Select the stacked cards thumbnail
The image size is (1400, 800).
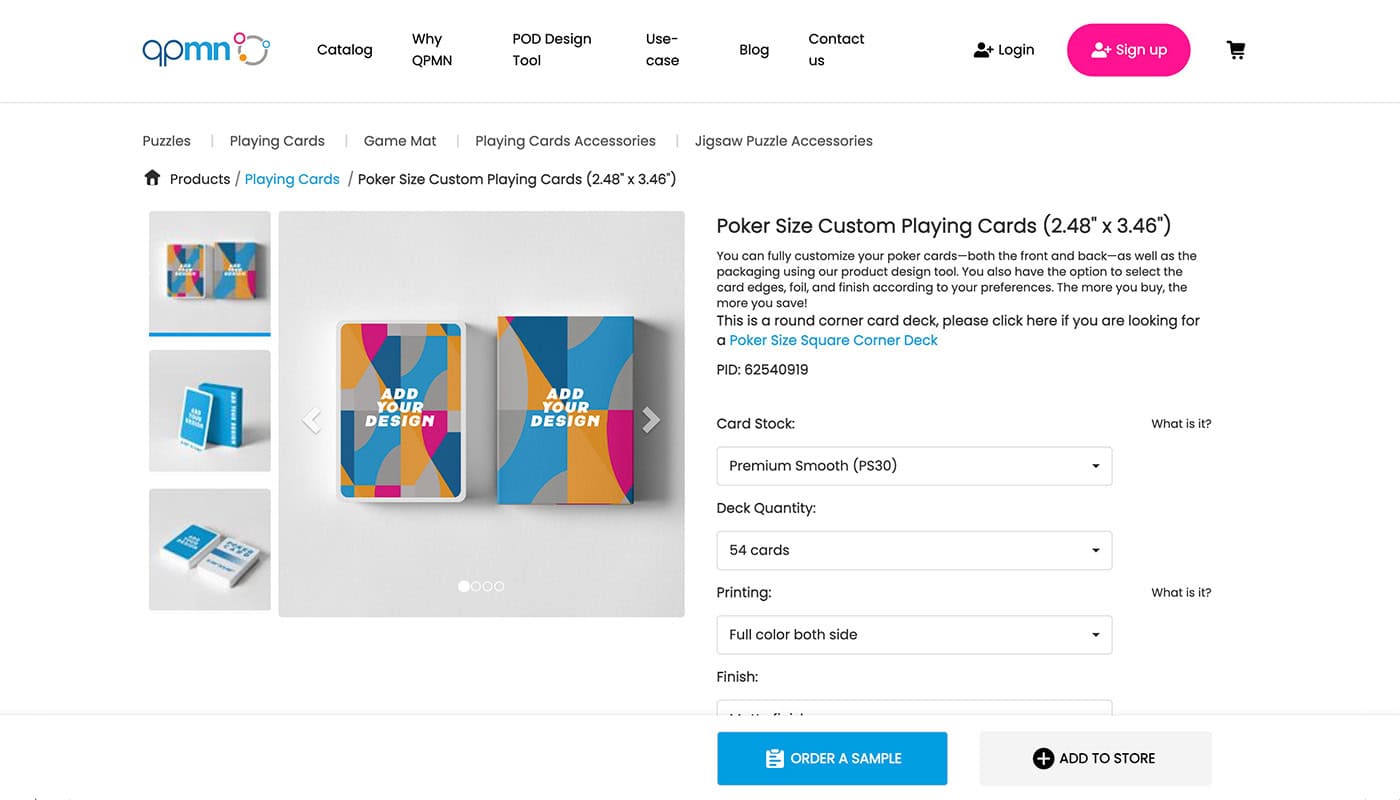[210, 549]
